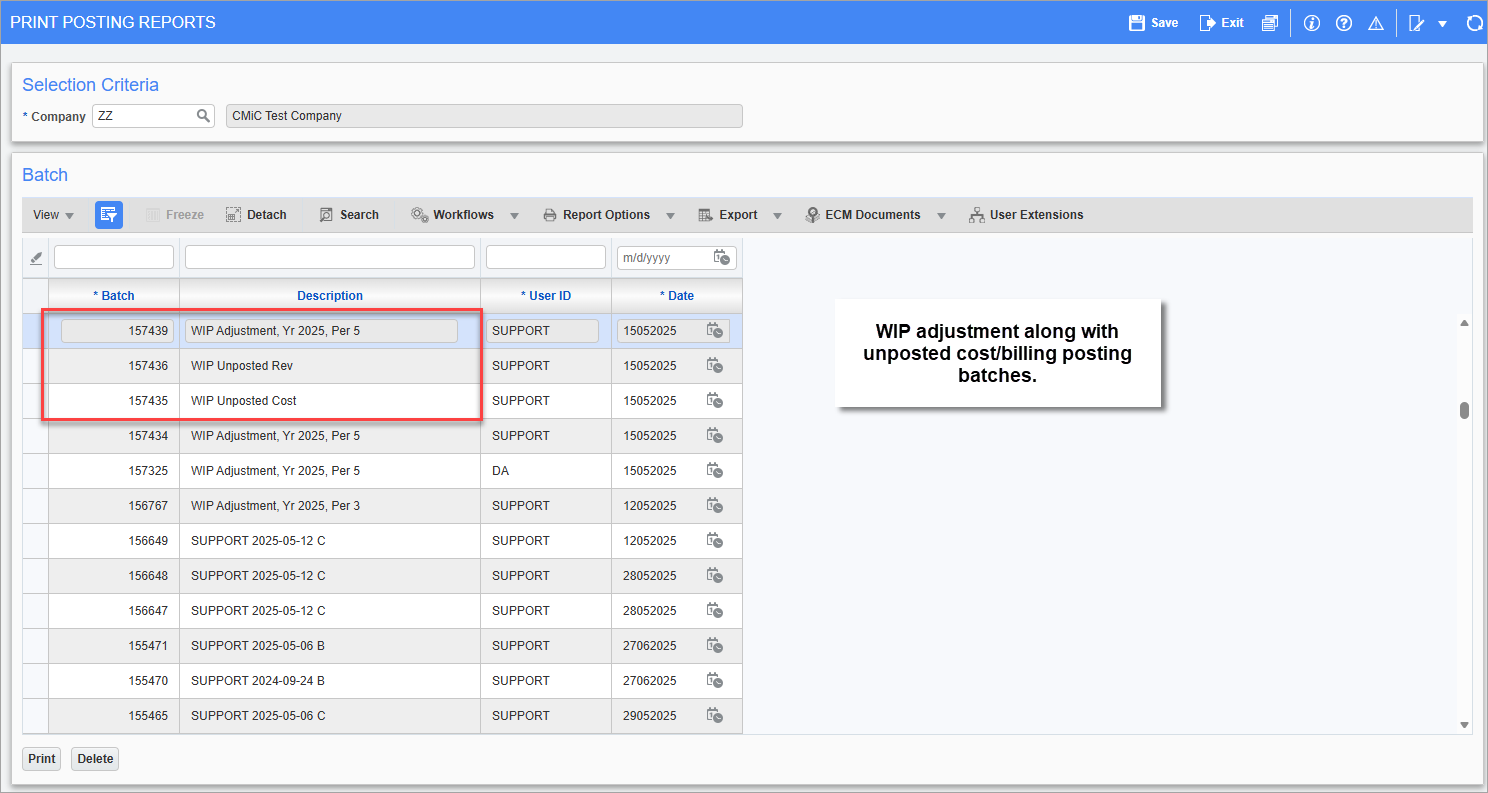Viewport: 1488px width, 793px height.
Task: Click the Delete button
Action: [x=95, y=759]
